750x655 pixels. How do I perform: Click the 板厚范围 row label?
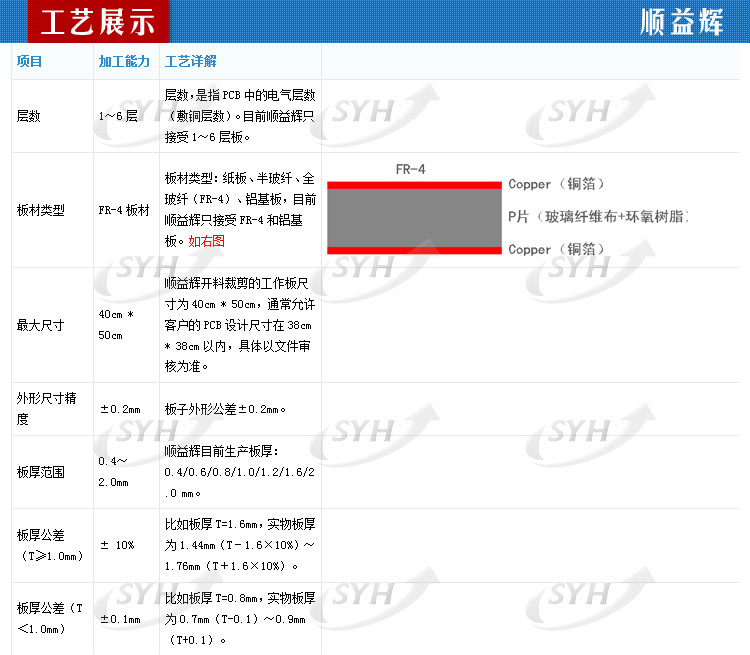(40, 472)
